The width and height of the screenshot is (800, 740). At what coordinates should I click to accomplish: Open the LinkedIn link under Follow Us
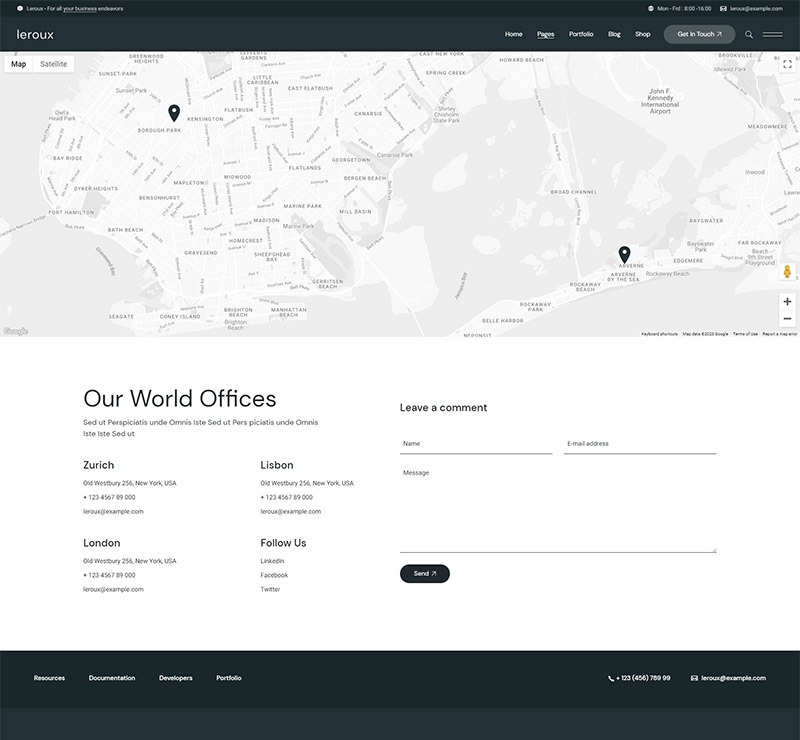click(x=273, y=561)
